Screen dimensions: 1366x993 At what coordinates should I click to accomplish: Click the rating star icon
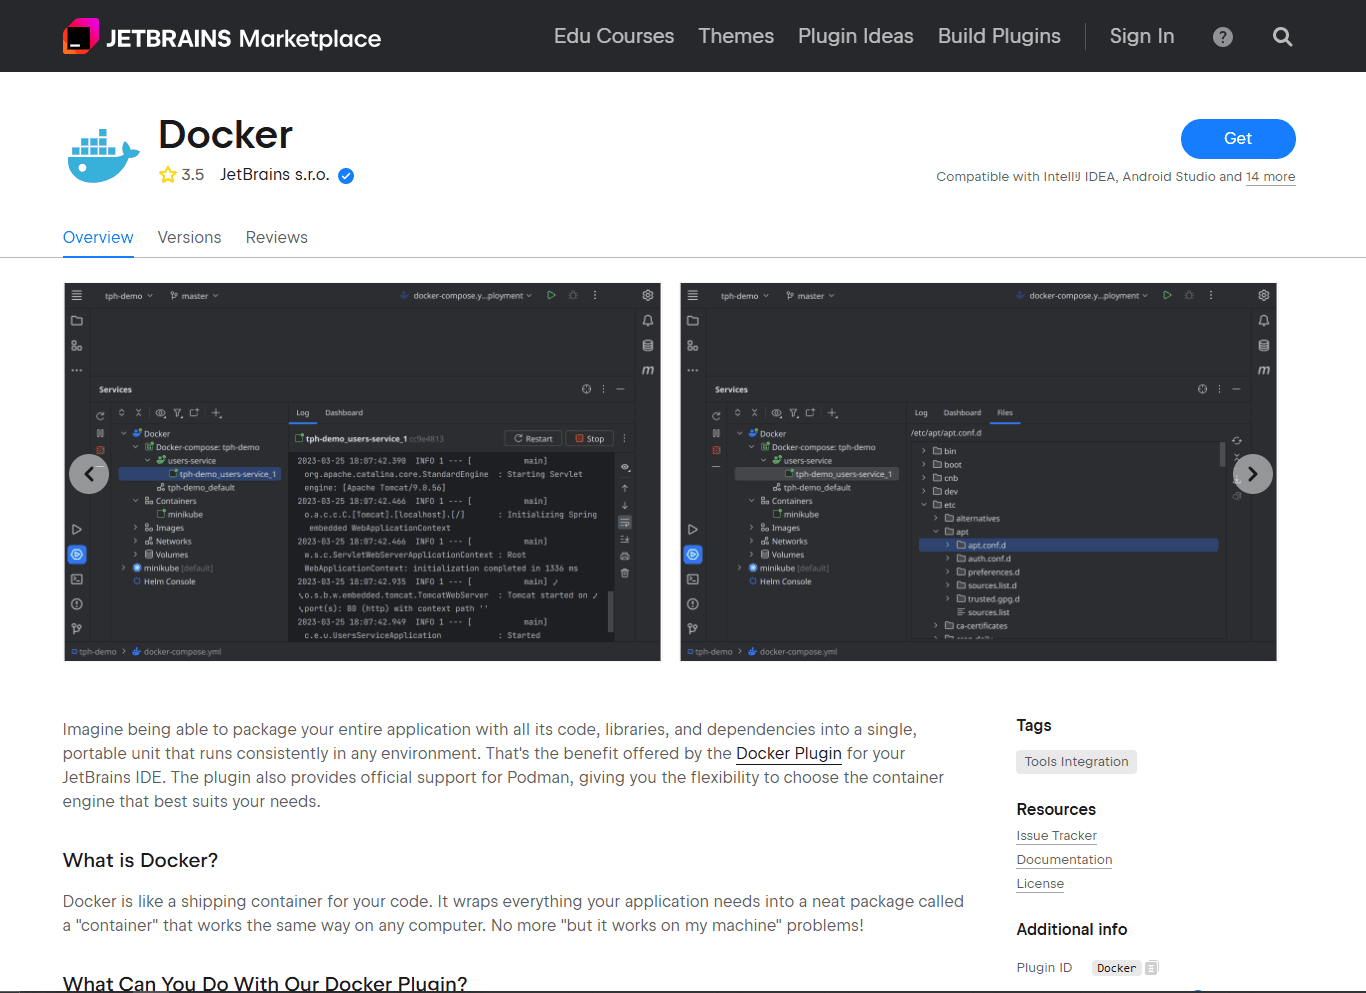[x=168, y=175]
